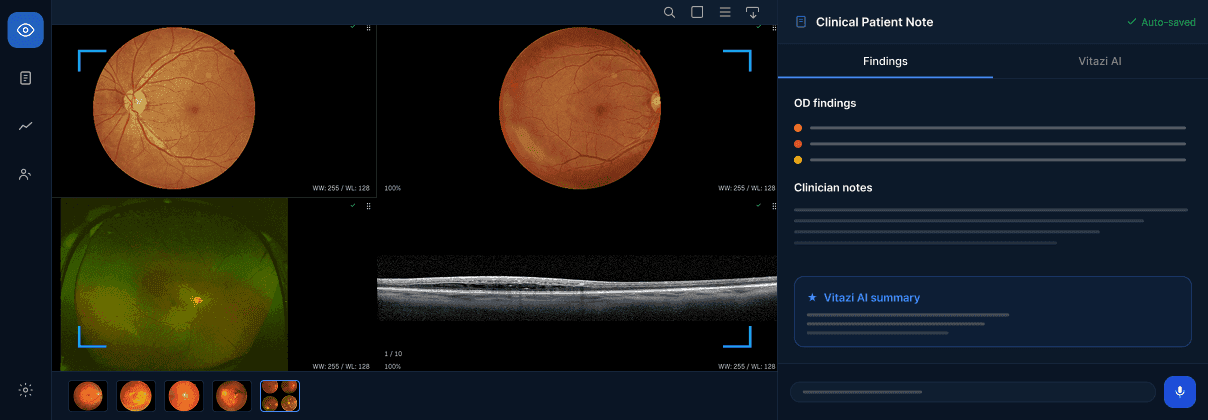Click the Clinician notes heading
Image resolution: width=1208 pixels, height=420 pixels.
833,187
